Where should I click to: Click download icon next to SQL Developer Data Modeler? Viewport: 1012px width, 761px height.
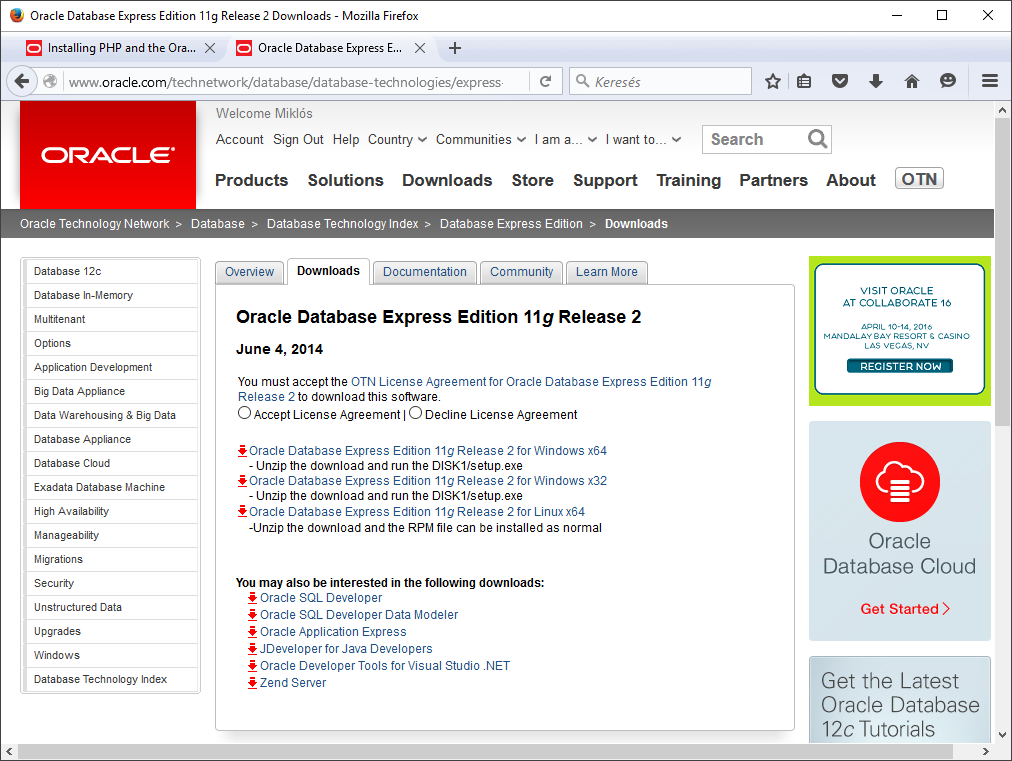click(253, 614)
